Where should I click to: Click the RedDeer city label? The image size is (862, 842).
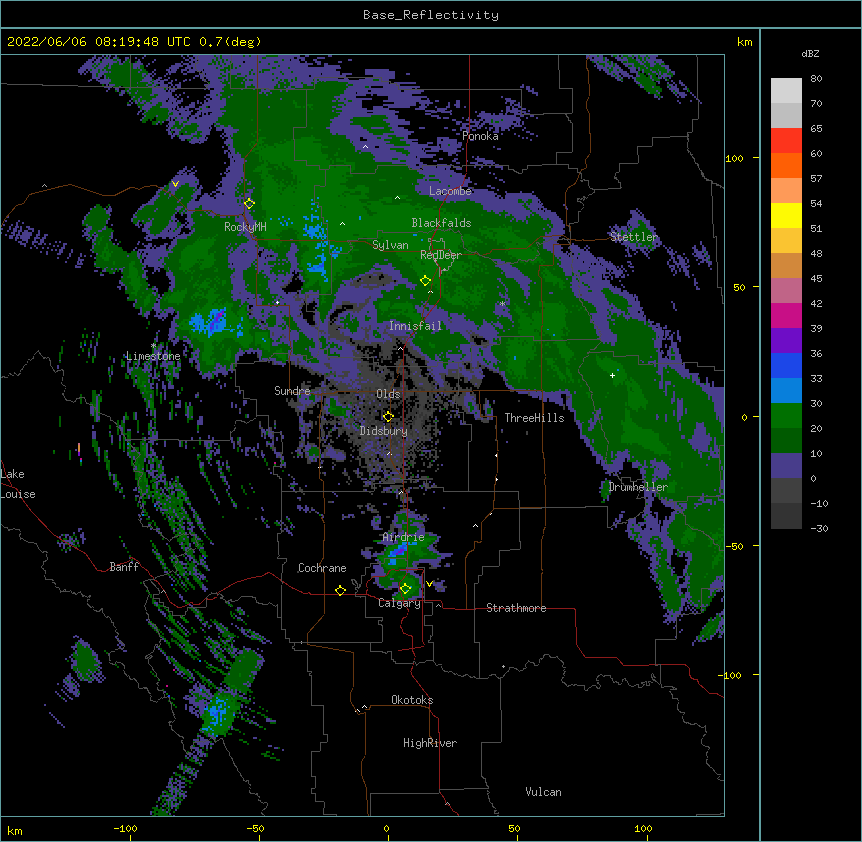pyautogui.click(x=441, y=255)
